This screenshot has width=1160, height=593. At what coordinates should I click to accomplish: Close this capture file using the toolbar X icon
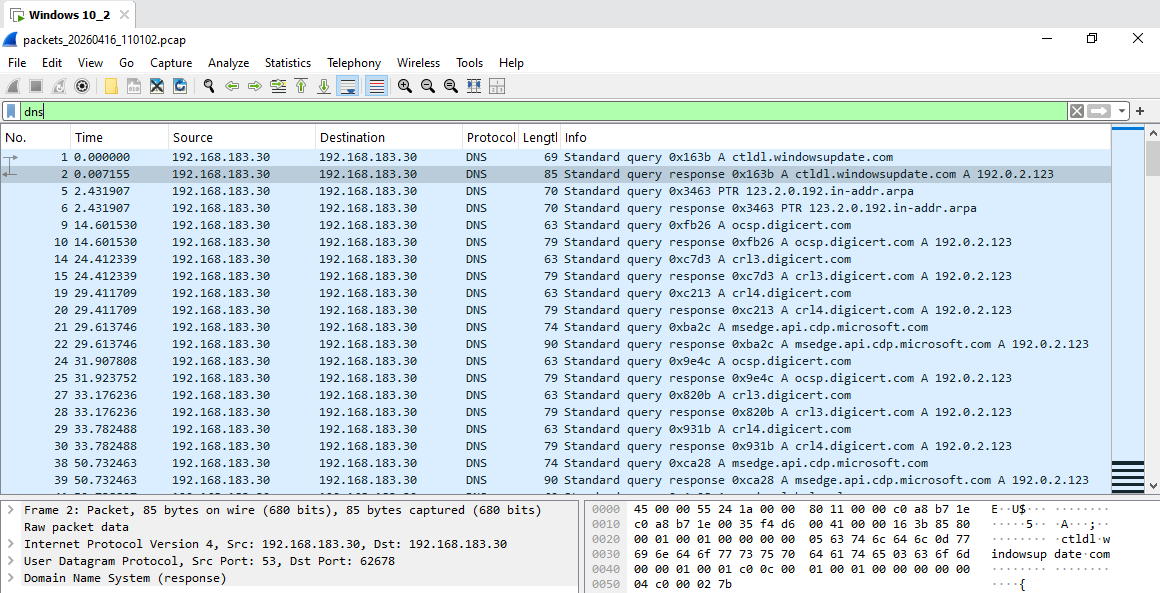(157, 87)
